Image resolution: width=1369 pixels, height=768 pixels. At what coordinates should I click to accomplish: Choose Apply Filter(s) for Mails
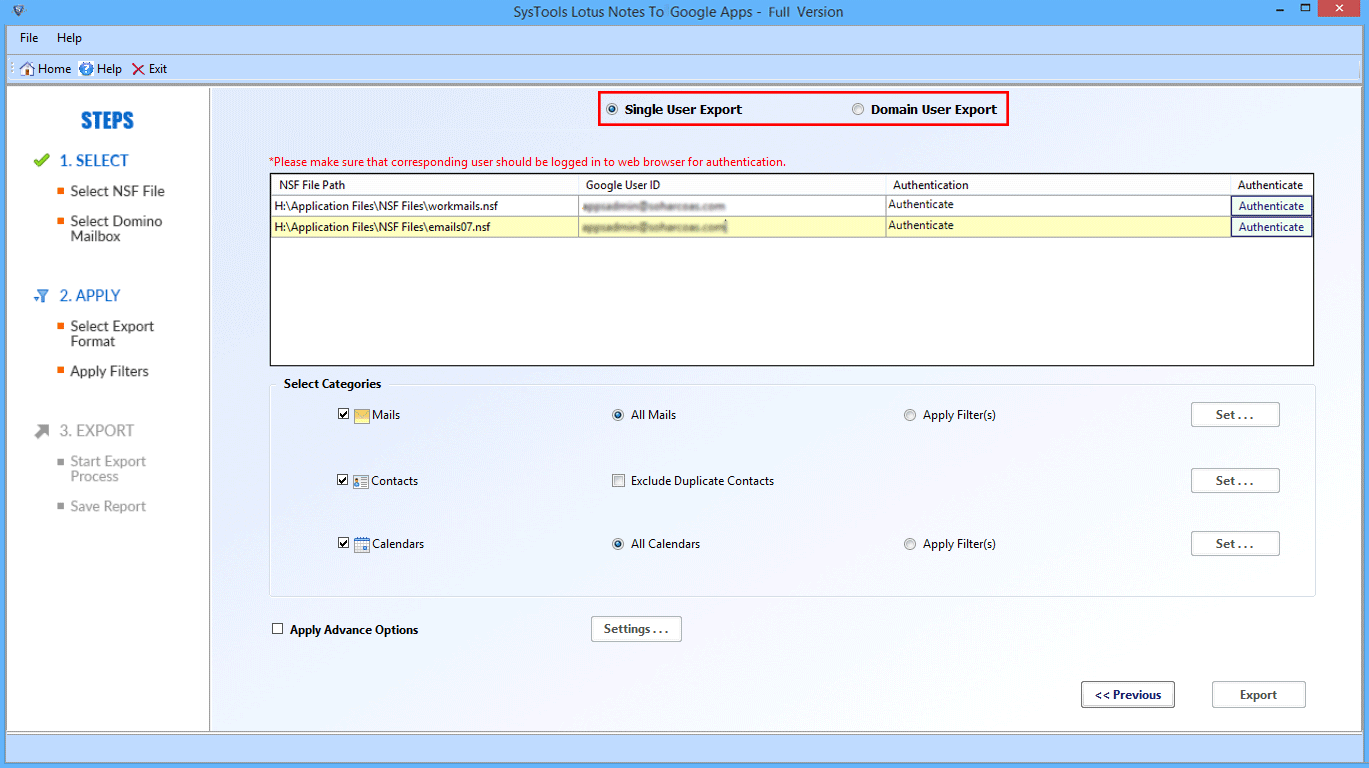point(909,415)
